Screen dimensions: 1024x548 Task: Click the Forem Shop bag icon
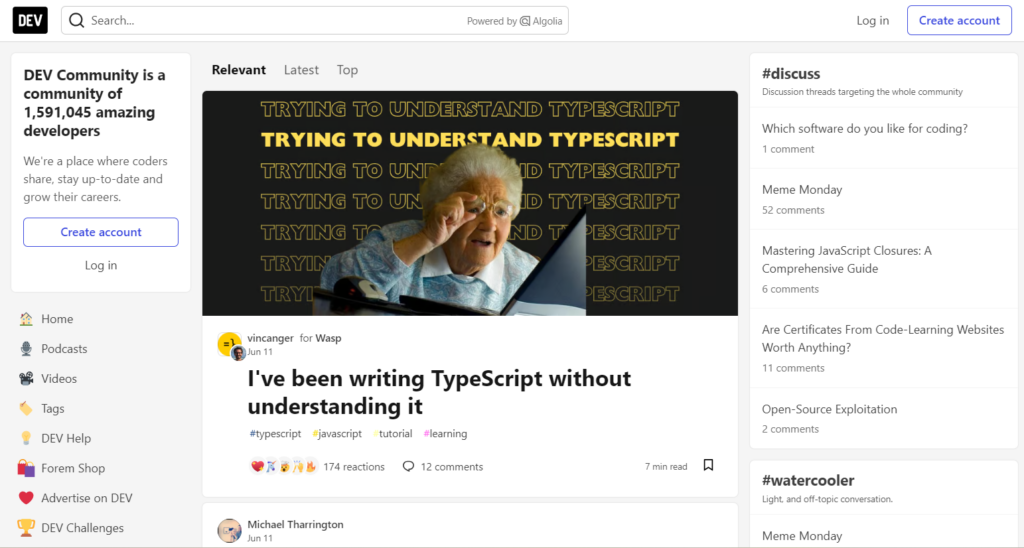26,468
